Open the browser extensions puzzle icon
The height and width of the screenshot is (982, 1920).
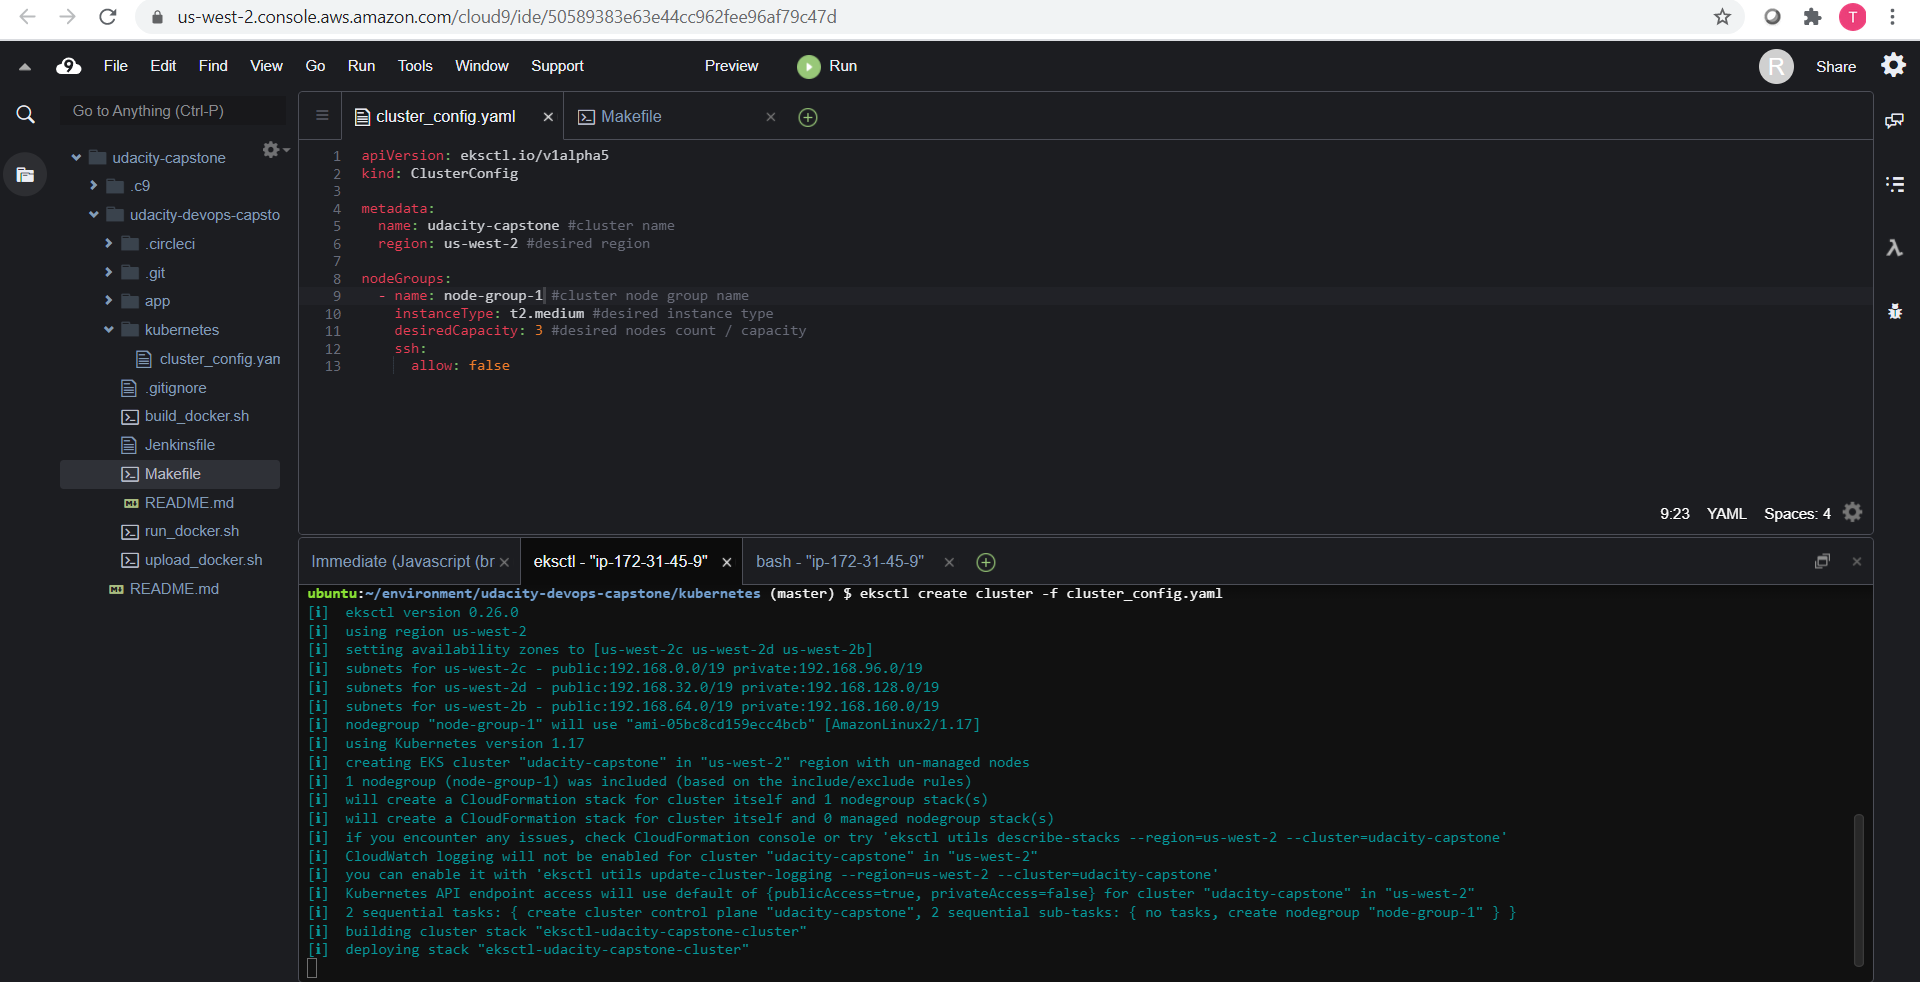(x=1812, y=17)
